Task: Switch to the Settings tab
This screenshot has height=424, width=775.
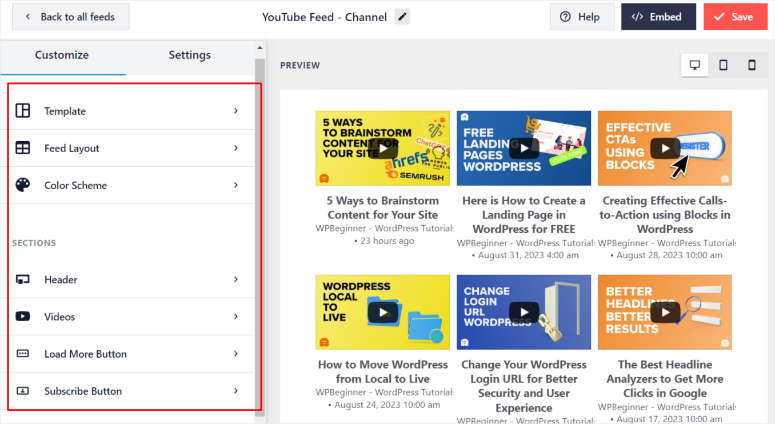Action: point(189,55)
